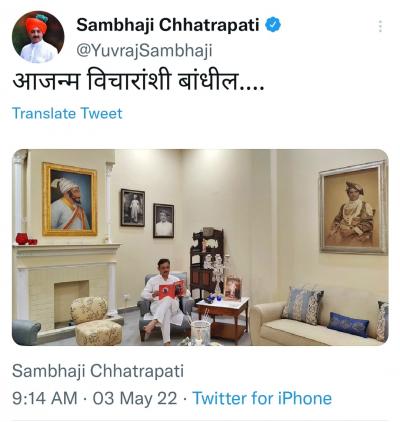
Task: Open the Twitter for iPhone source link
Action: tap(262, 398)
